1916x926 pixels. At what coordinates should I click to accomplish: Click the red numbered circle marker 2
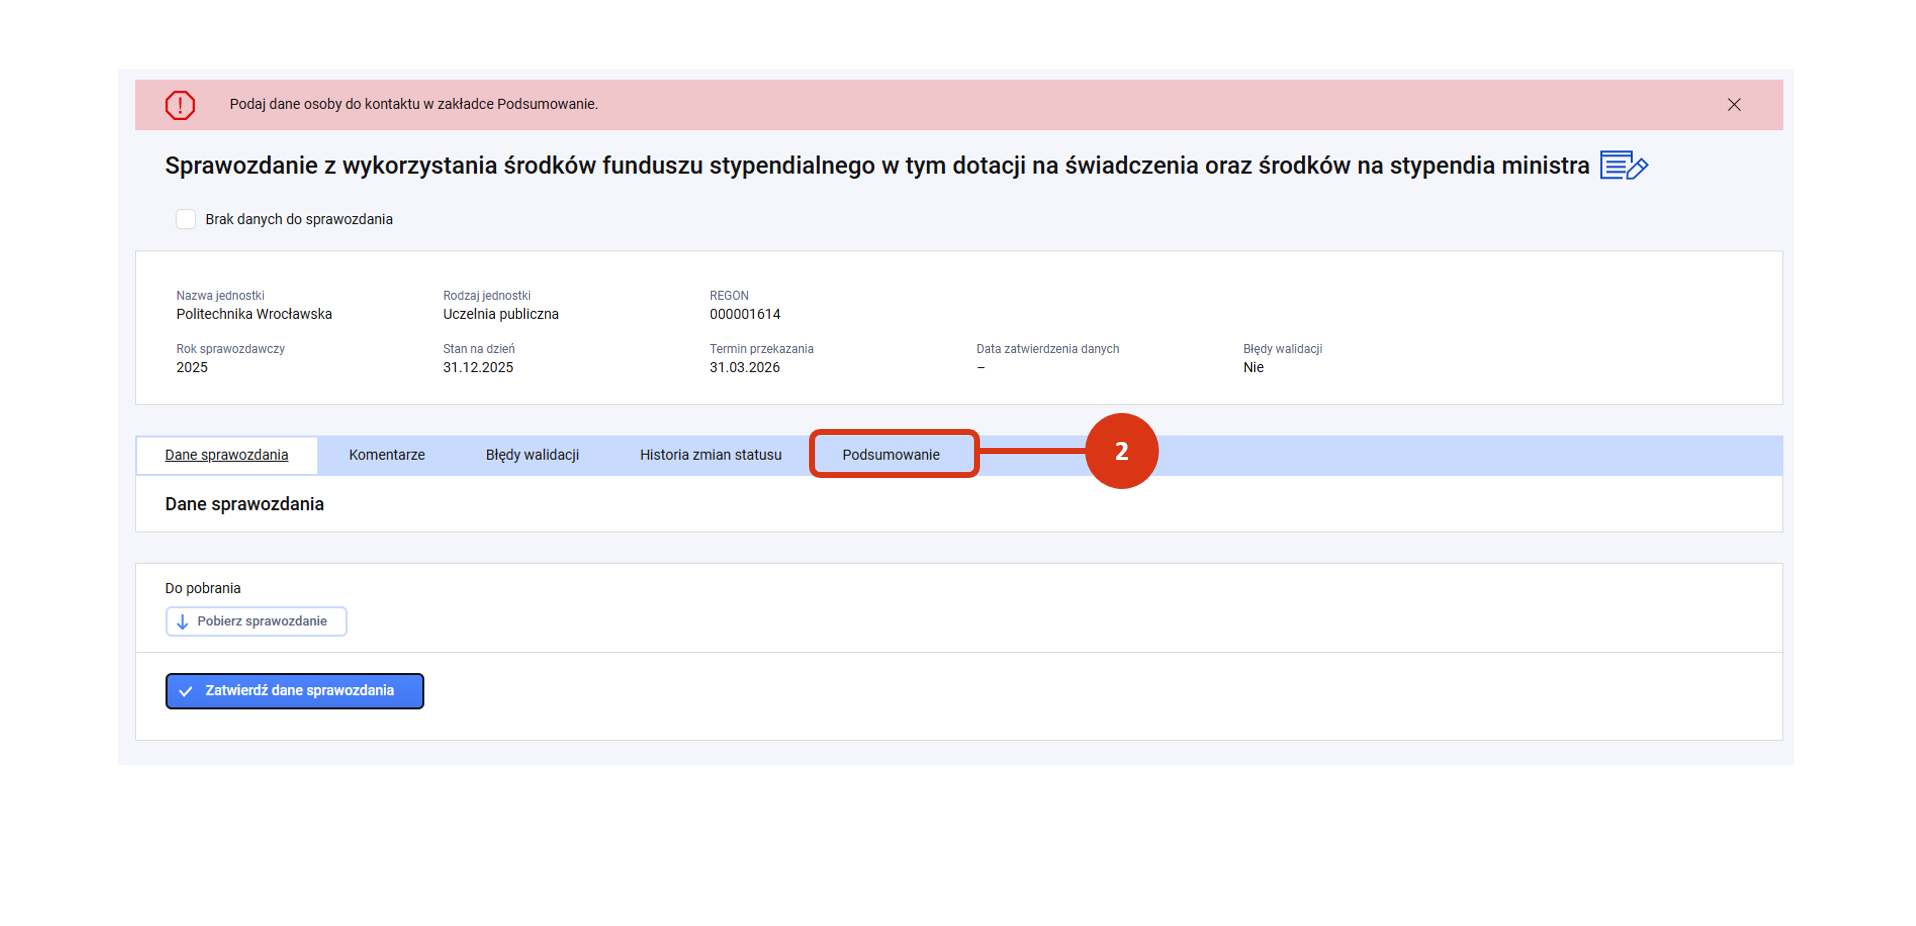pos(1120,451)
